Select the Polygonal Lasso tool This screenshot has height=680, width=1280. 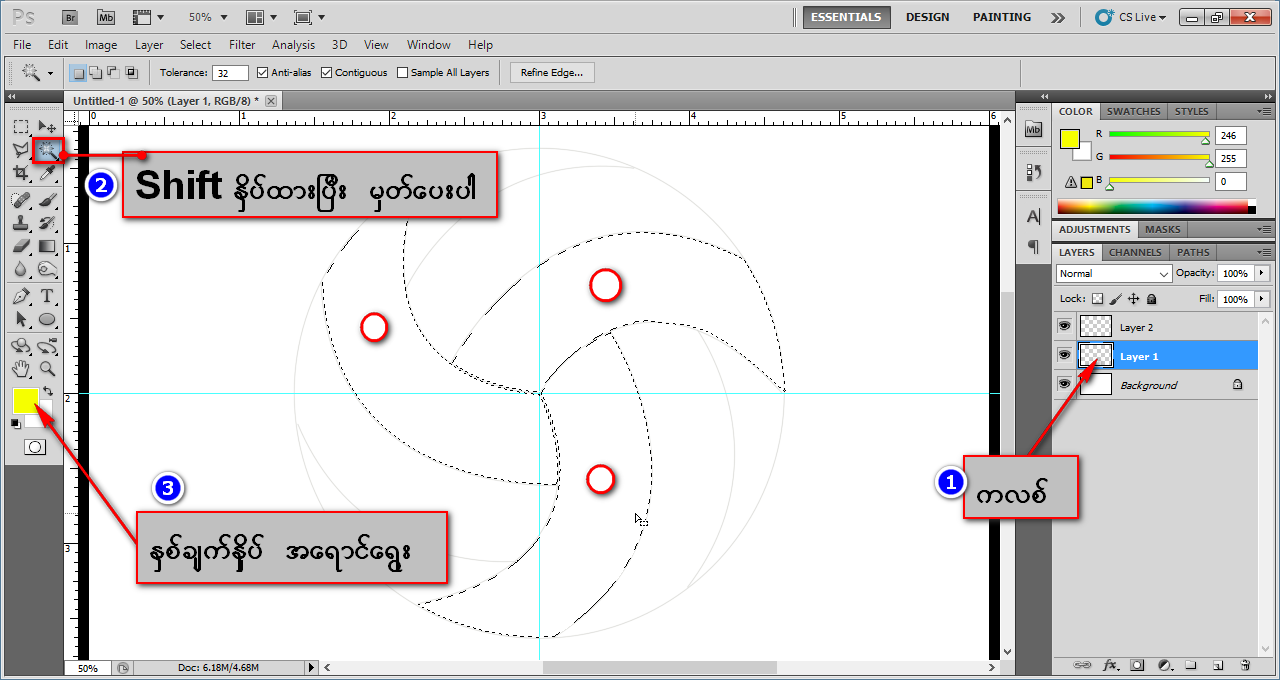[x=21, y=150]
